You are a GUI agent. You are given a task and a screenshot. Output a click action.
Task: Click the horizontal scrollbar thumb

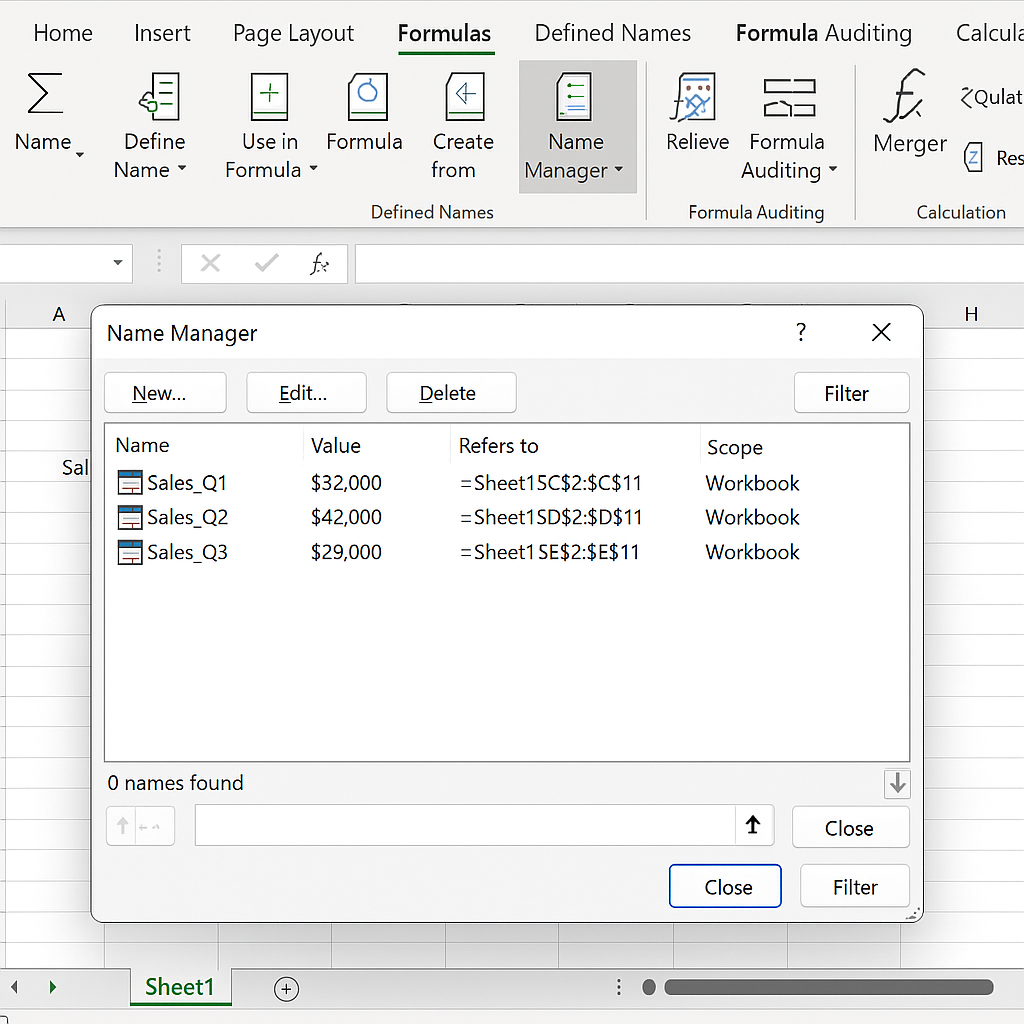(828, 987)
